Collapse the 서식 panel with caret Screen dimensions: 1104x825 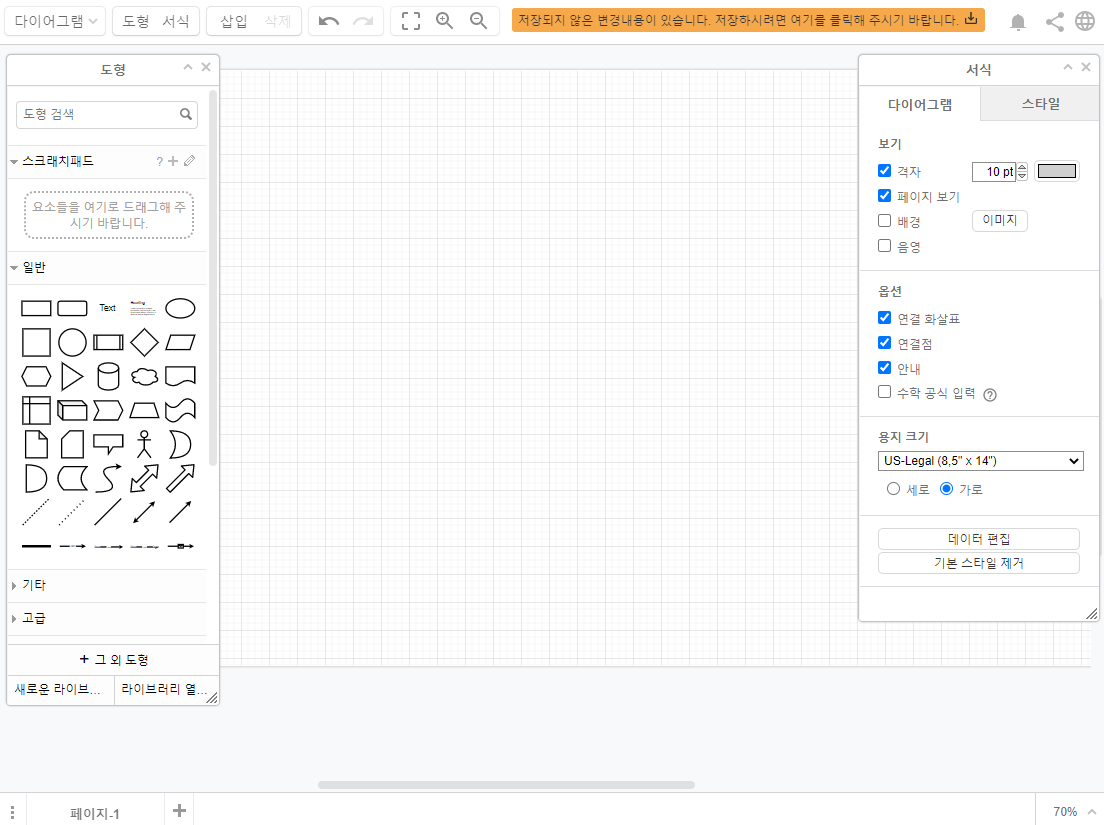[x=1067, y=68]
